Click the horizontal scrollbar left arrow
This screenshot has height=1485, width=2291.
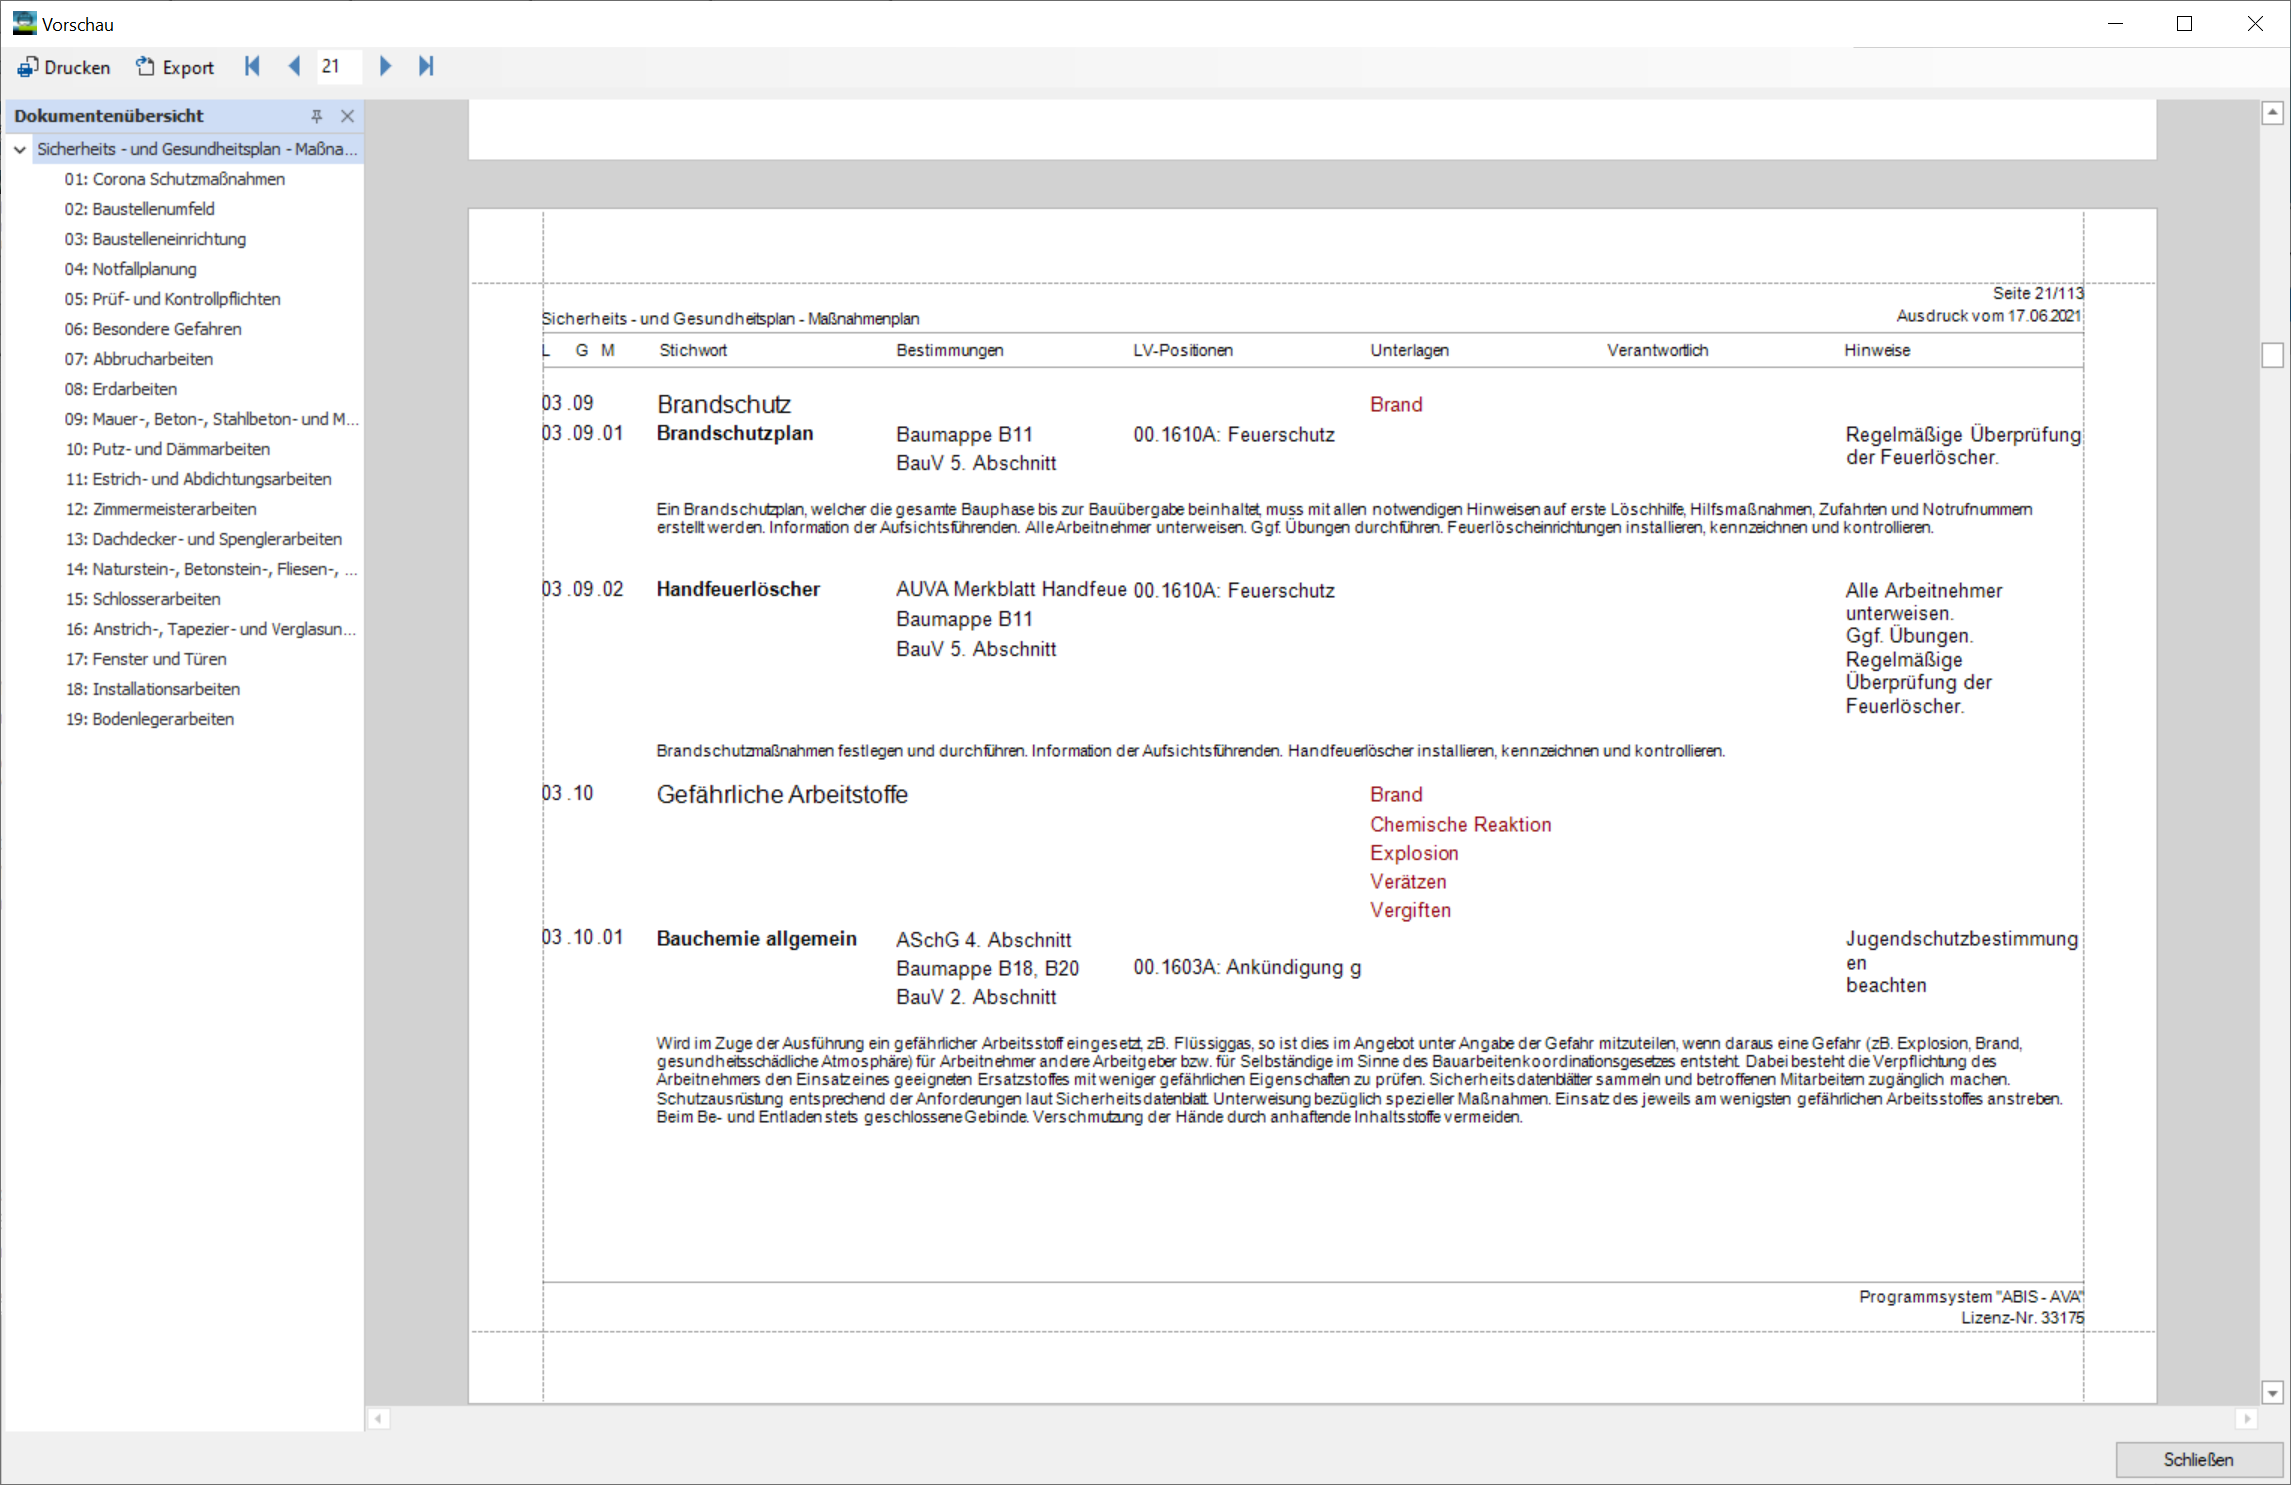pyautogui.click(x=378, y=1418)
